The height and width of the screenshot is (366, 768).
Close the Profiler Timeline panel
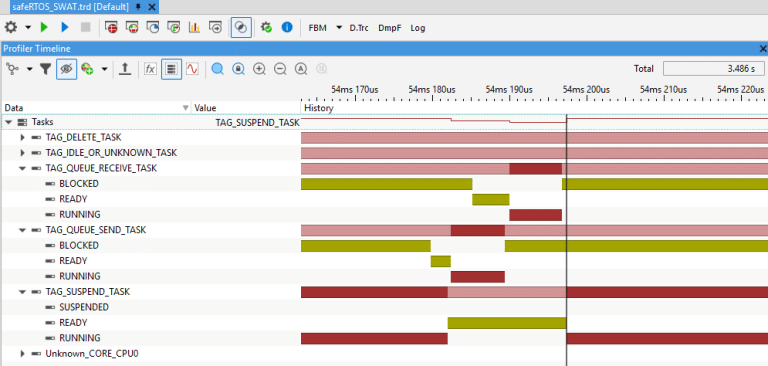[763, 49]
